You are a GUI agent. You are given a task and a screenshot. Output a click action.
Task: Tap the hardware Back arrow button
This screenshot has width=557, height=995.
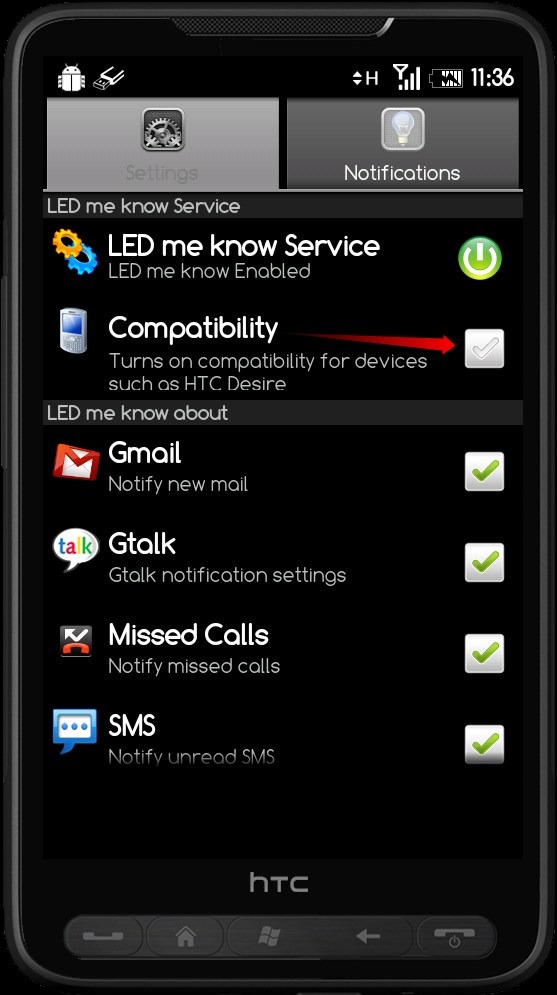coord(368,936)
